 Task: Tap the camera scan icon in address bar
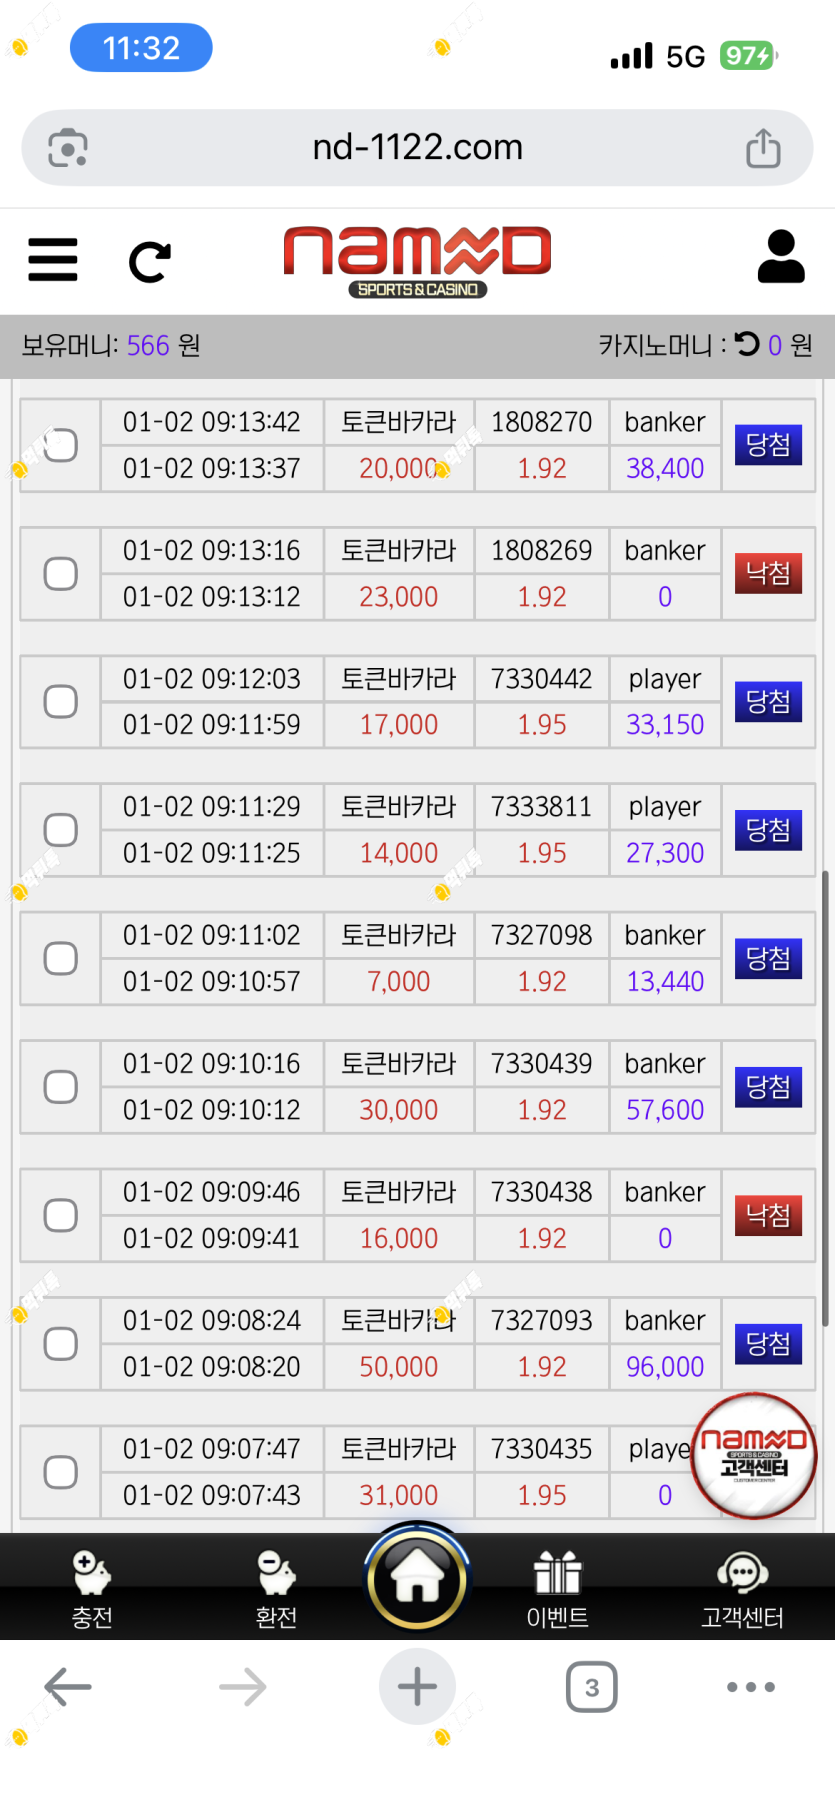(x=68, y=148)
